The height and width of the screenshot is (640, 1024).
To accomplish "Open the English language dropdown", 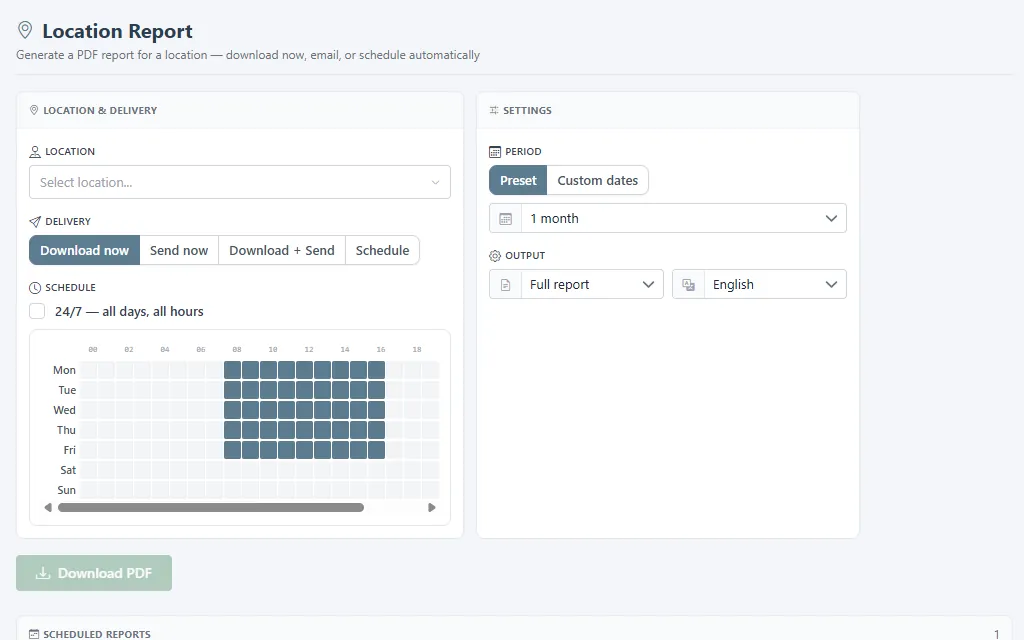I will [x=759, y=285].
